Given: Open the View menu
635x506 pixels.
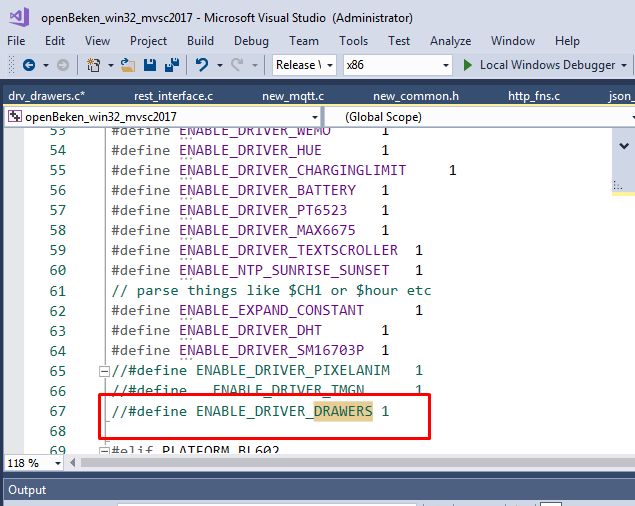Looking at the screenshot, I should (x=97, y=41).
